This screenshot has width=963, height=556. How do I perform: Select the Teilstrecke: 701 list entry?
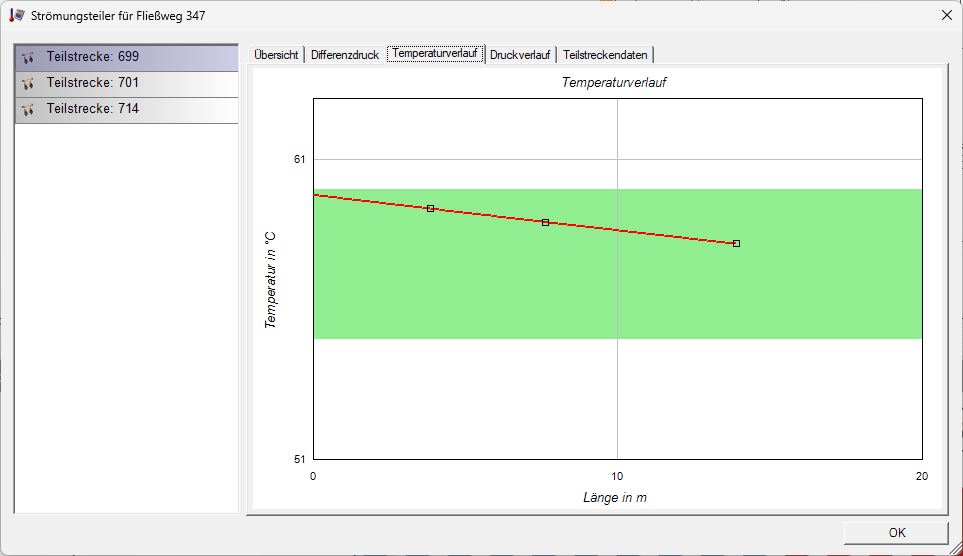[x=127, y=84]
